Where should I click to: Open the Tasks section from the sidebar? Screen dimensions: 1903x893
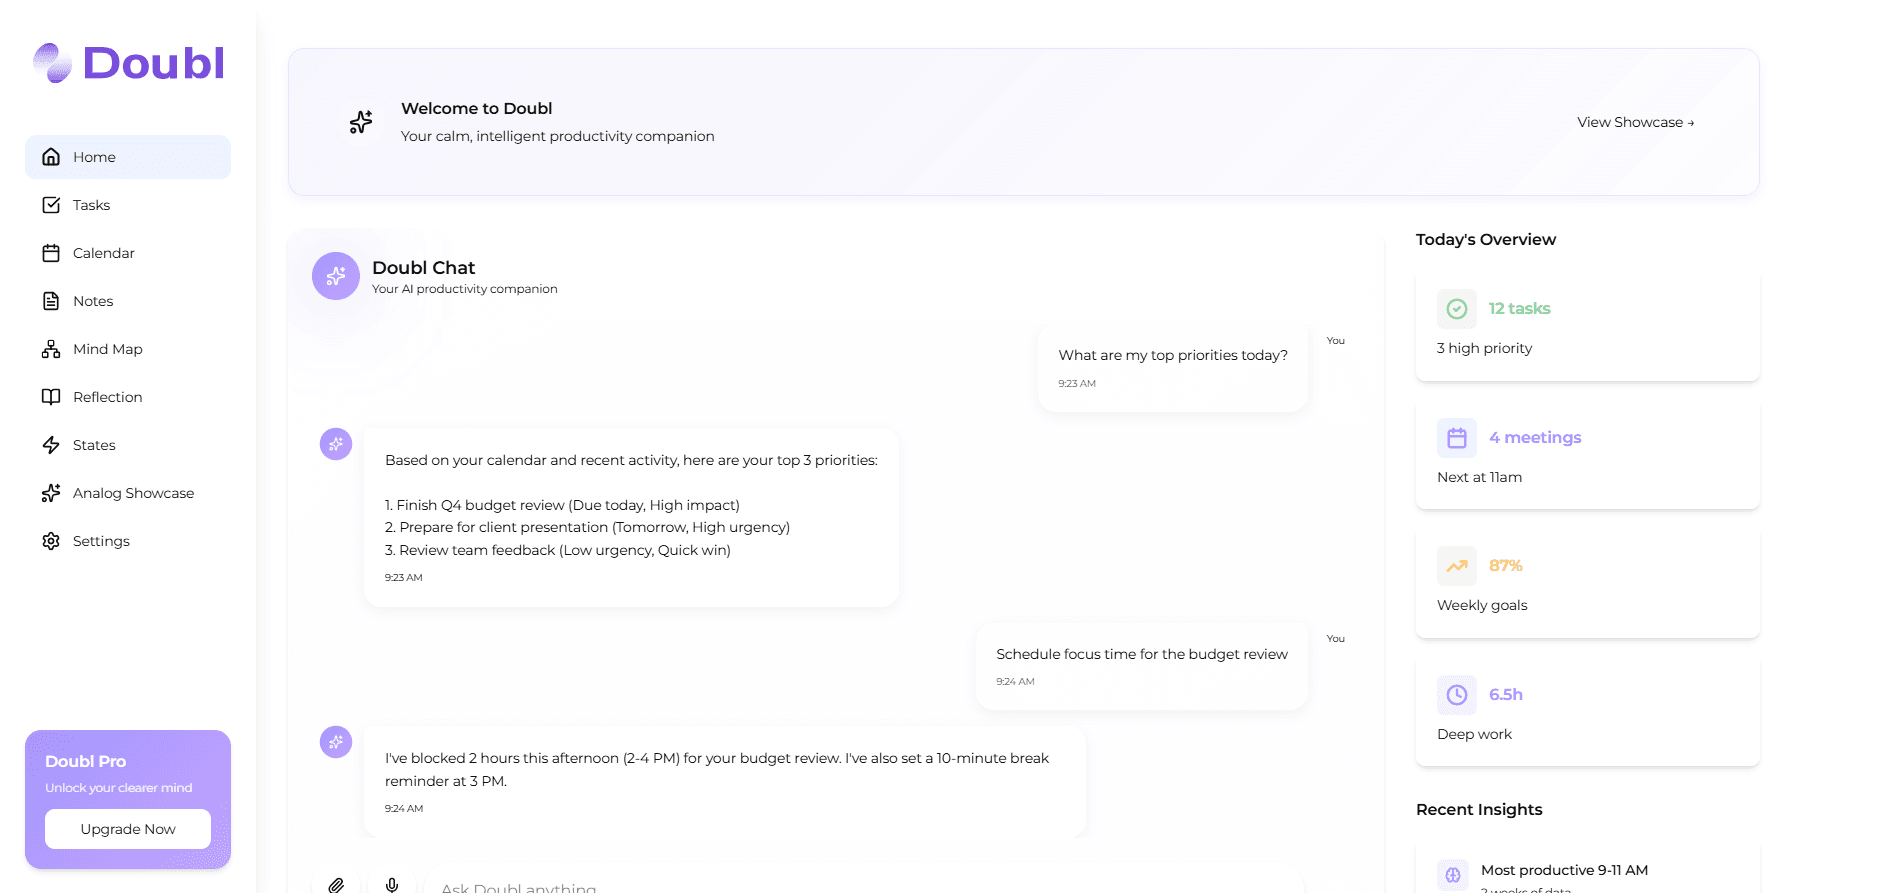pyautogui.click(x=91, y=205)
